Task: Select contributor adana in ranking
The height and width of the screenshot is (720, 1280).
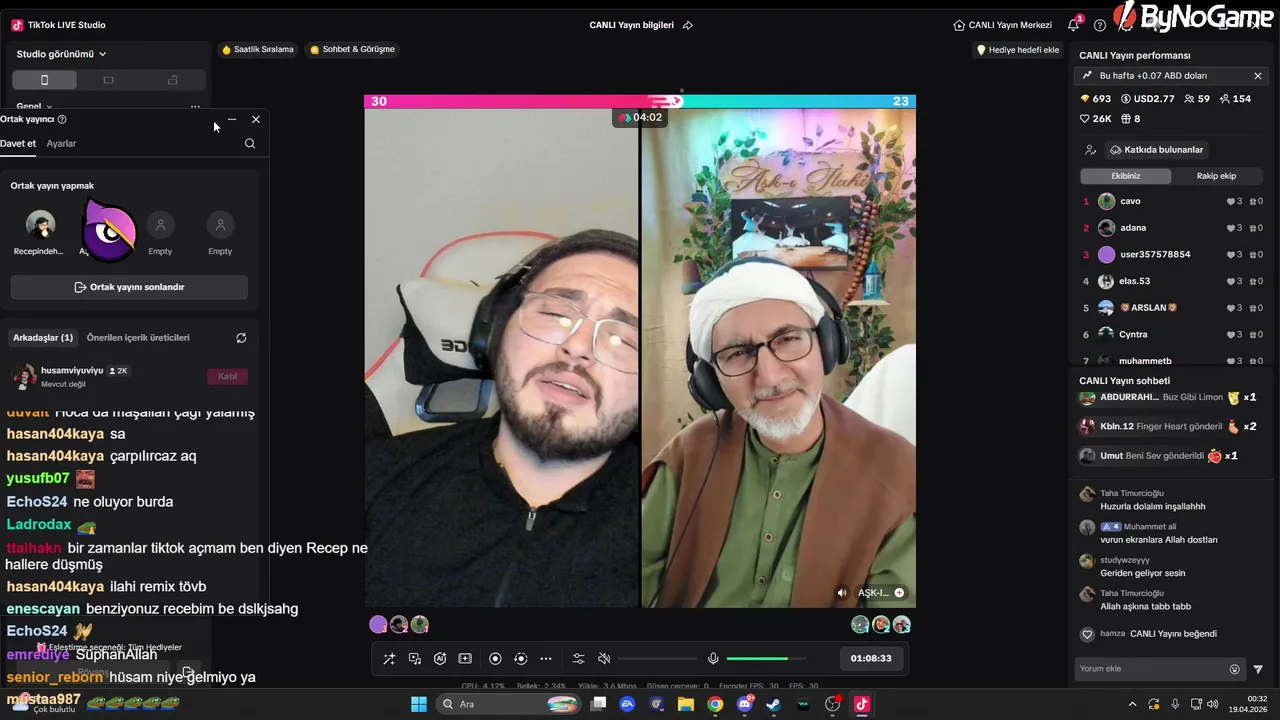Action: (1173, 228)
